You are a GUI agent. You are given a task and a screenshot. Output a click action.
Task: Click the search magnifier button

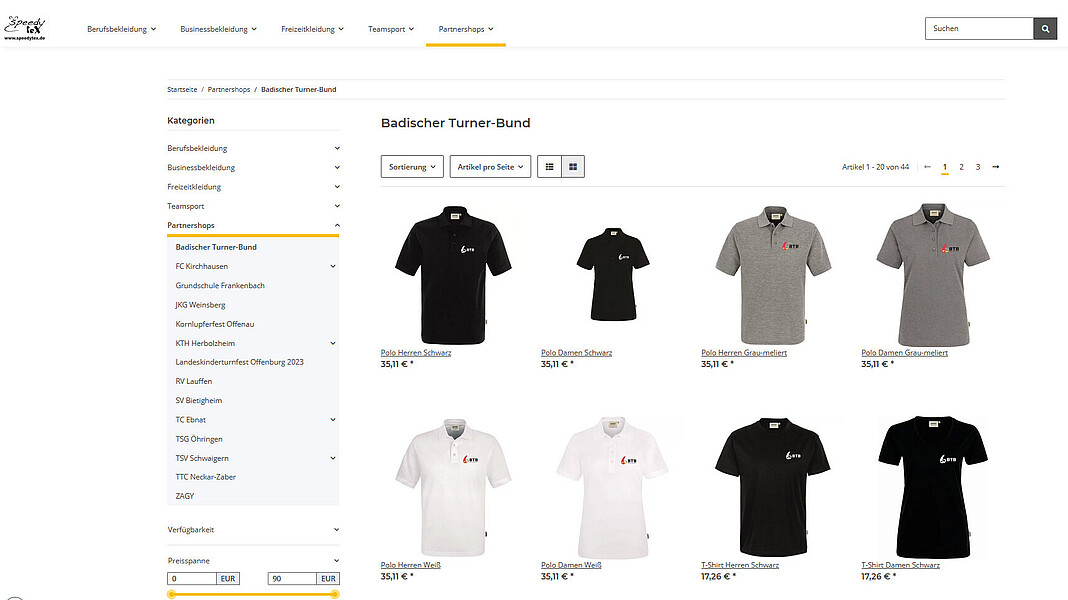pos(1045,29)
